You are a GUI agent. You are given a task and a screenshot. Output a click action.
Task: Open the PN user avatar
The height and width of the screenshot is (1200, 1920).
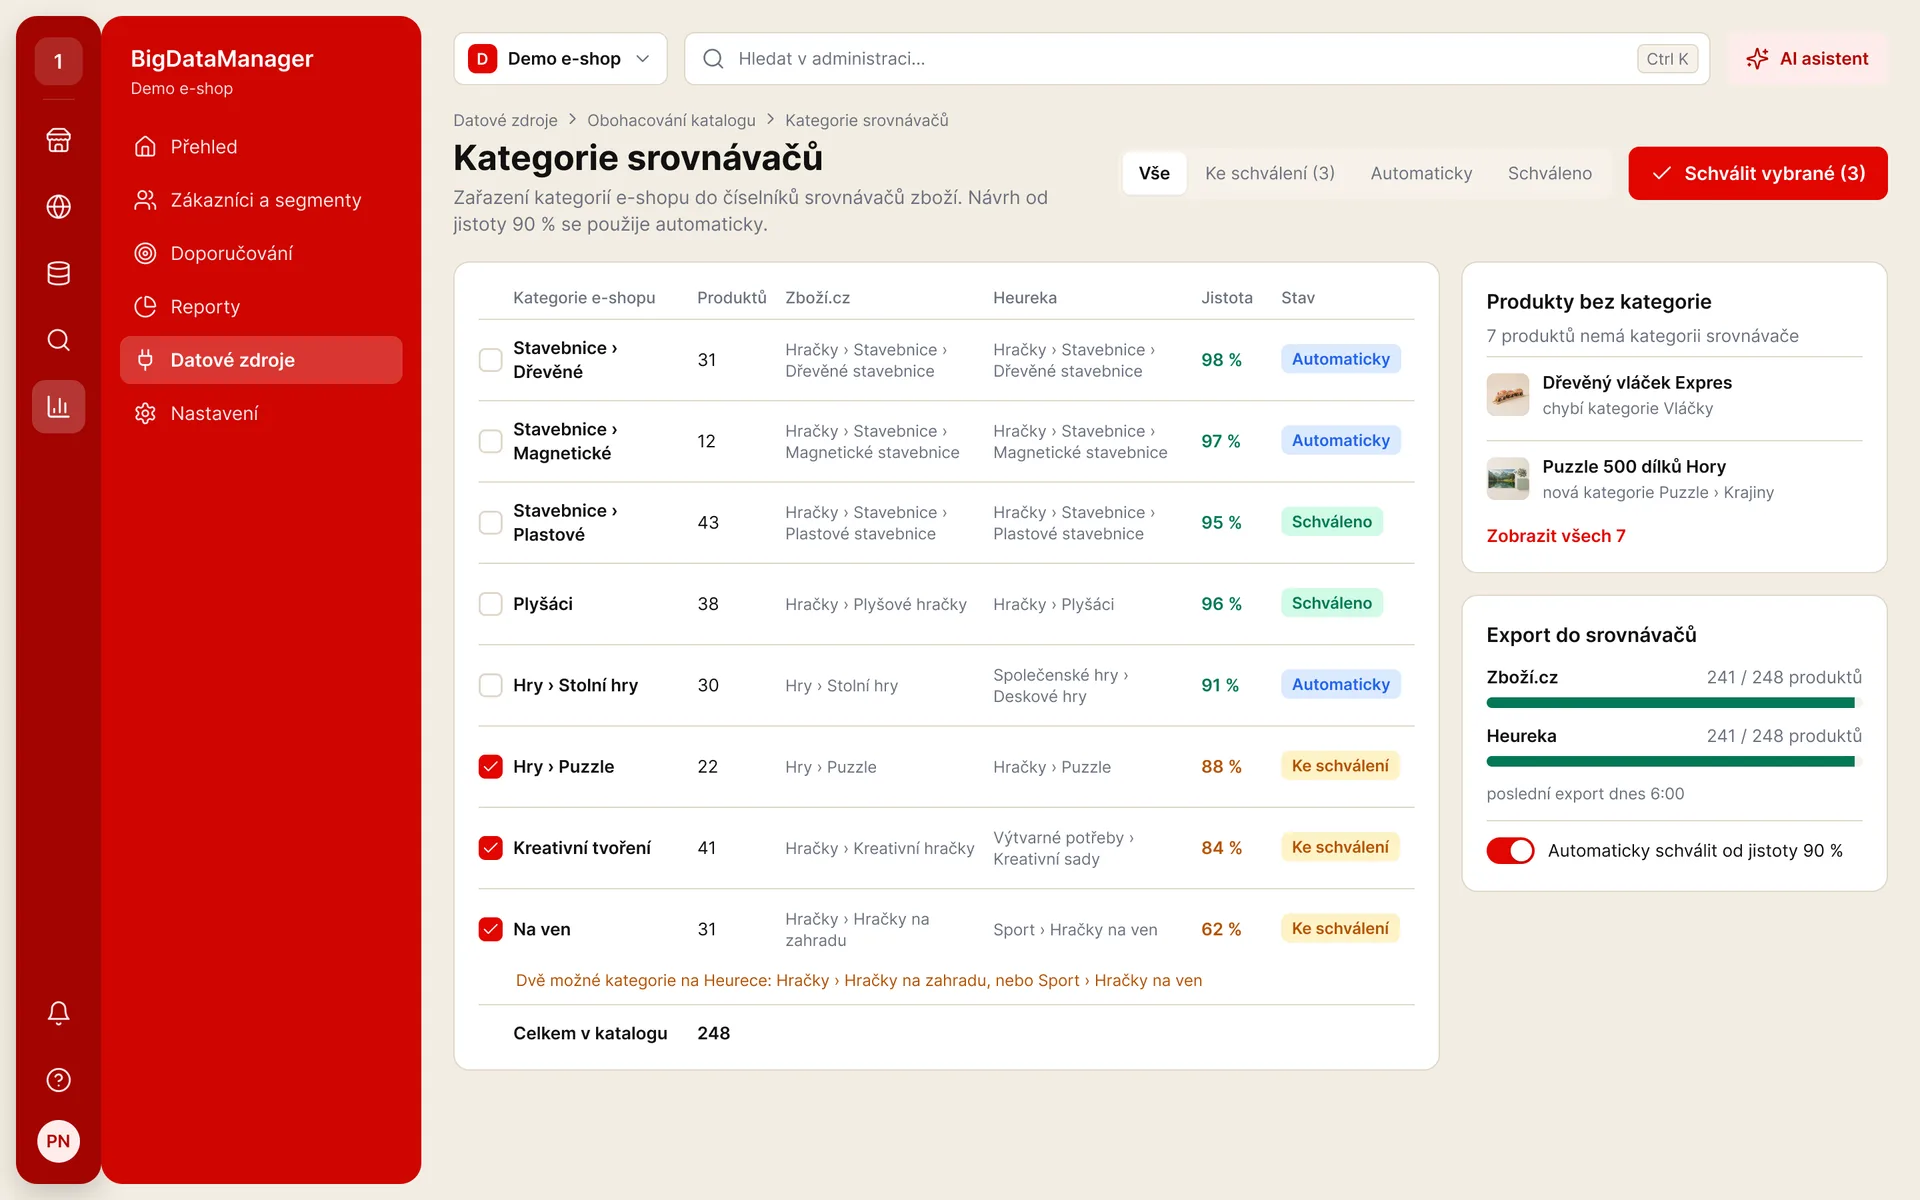click(x=58, y=1141)
